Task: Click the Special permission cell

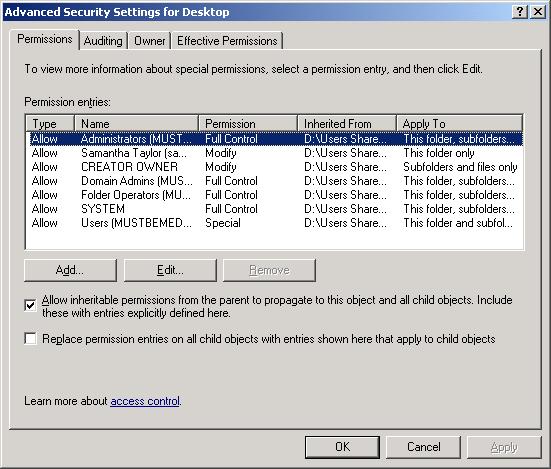Action: click(223, 223)
